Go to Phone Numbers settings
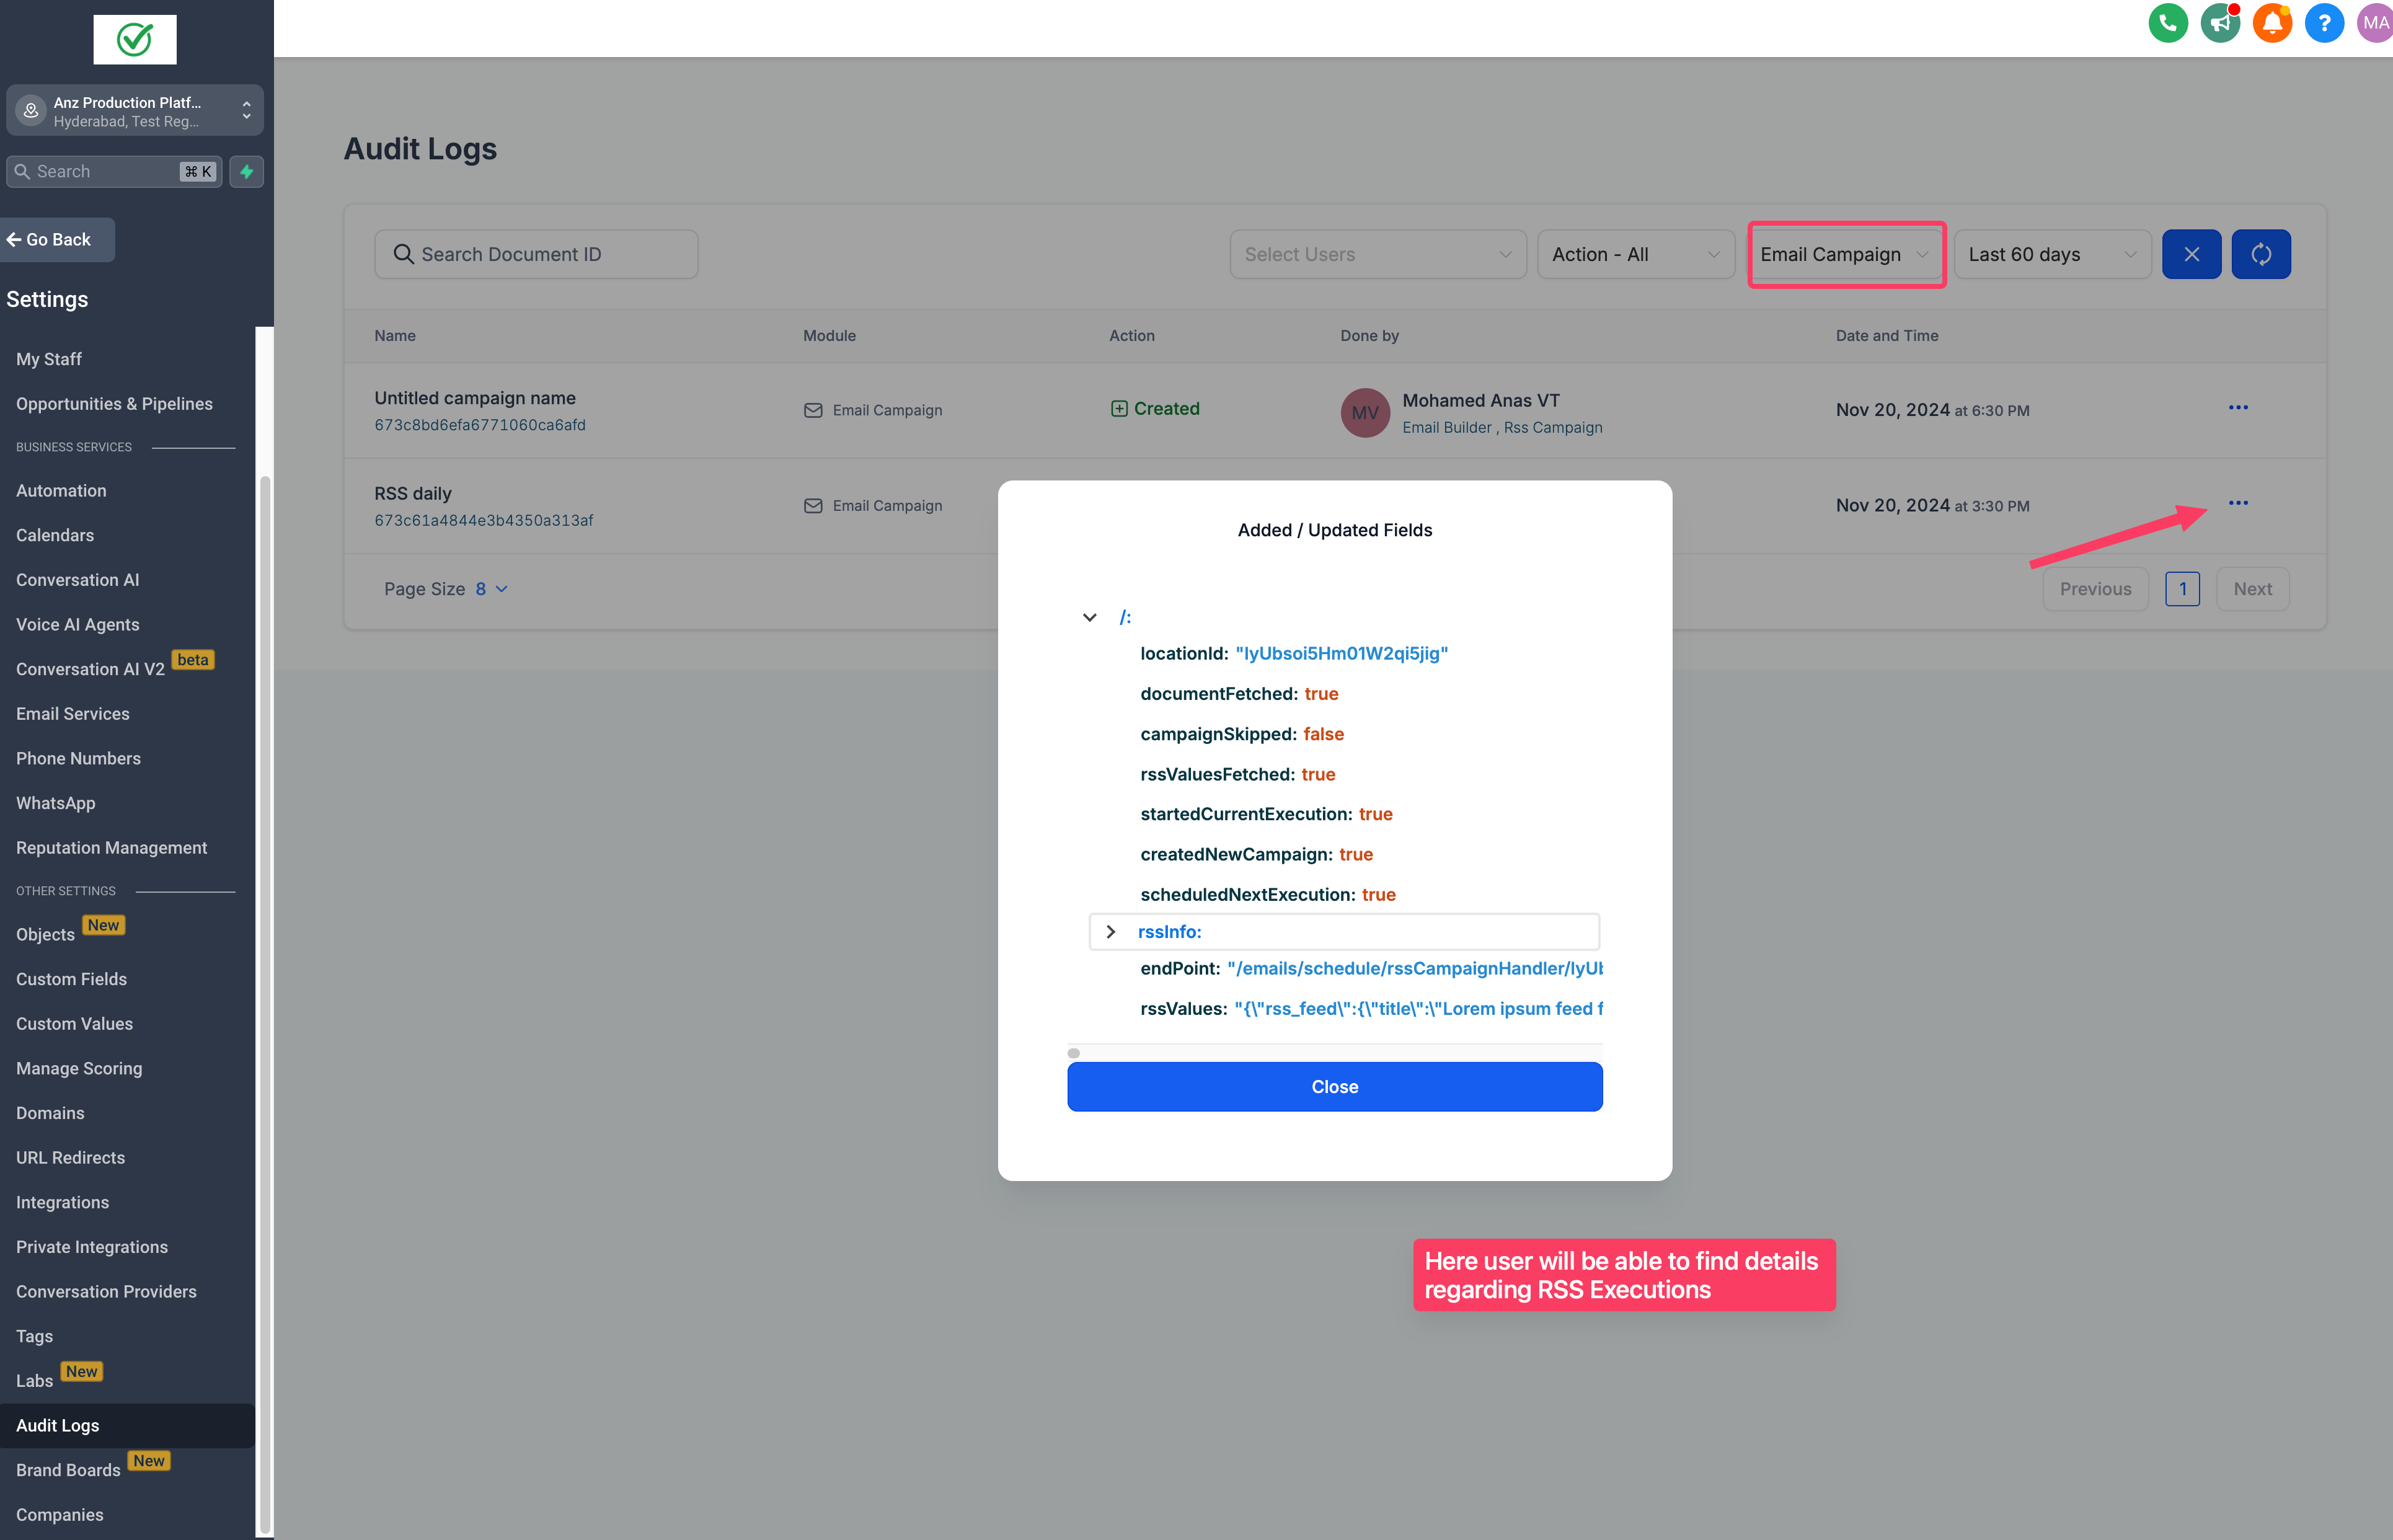 (78, 759)
